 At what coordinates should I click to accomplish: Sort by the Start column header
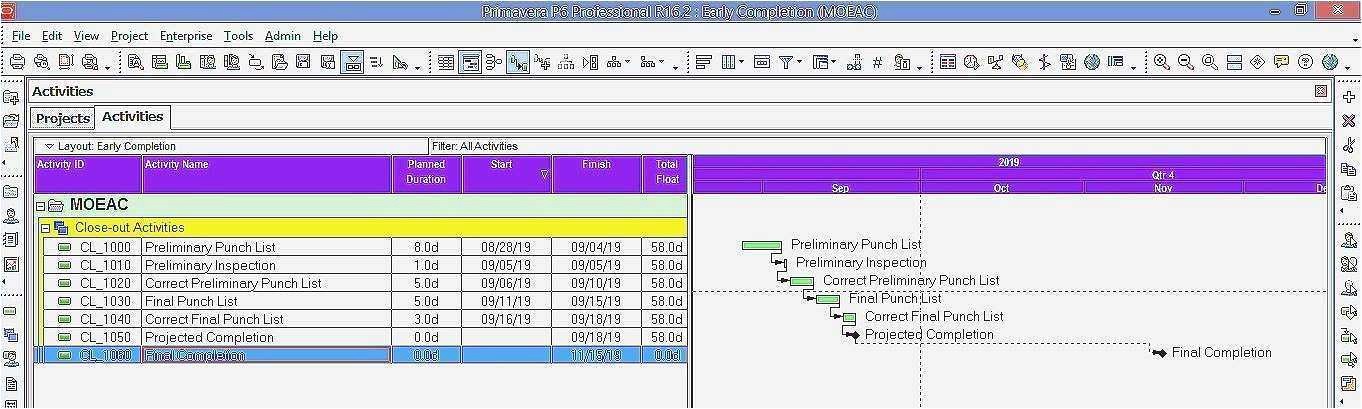click(x=506, y=172)
